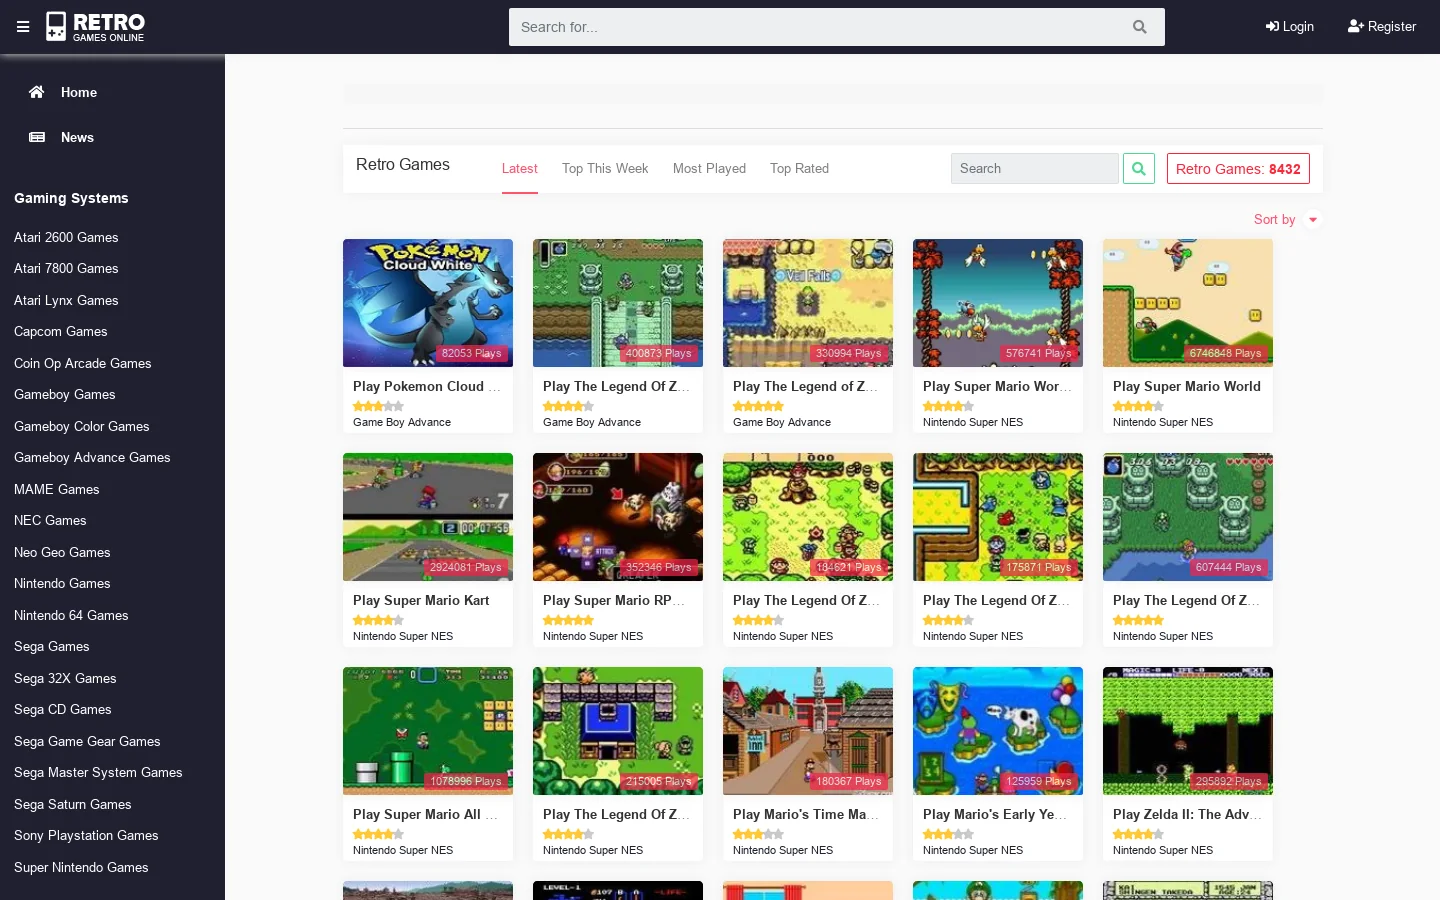Open Sega Saturn Games category
Image resolution: width=1440 pixels, height=900 pixels.
pyautogui.click(x=73, y=804)
